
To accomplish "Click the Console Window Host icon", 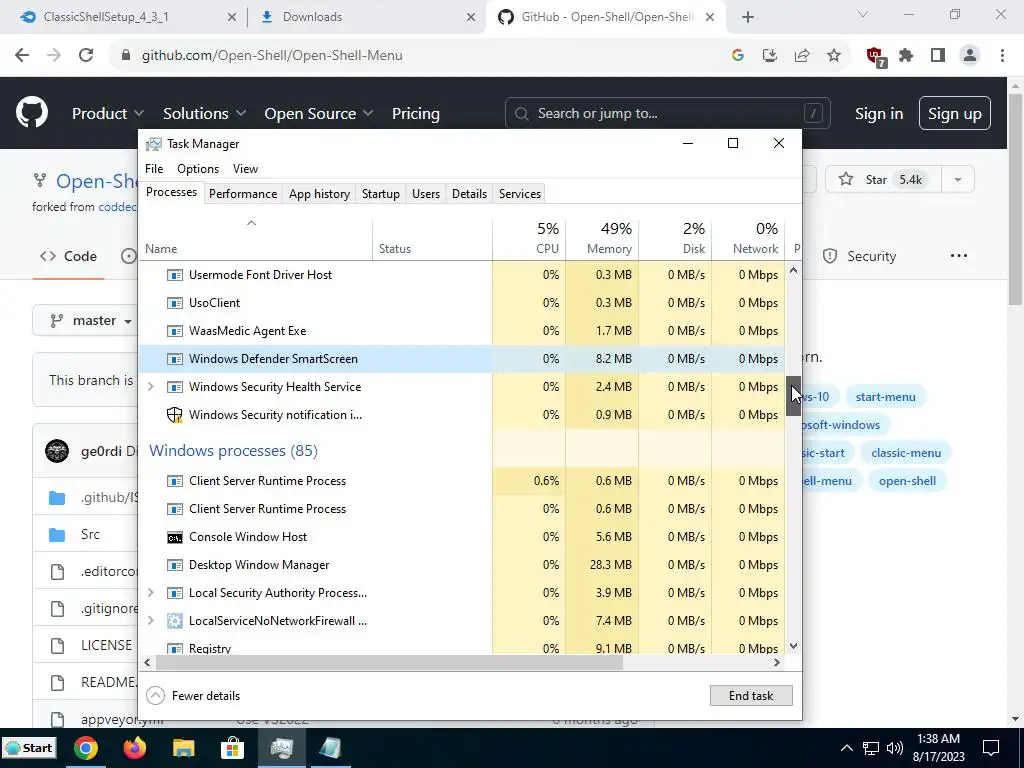I will pyautogui.click(x=174, y=537).
